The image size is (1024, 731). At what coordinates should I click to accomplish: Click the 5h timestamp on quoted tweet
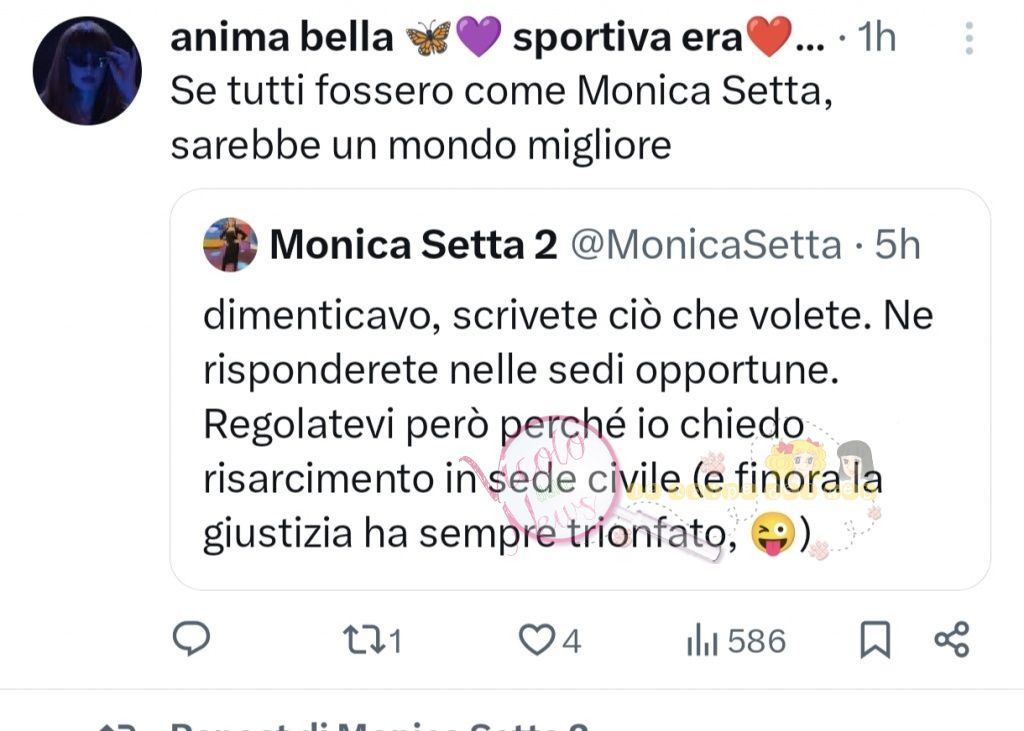(x=897, y=244)
